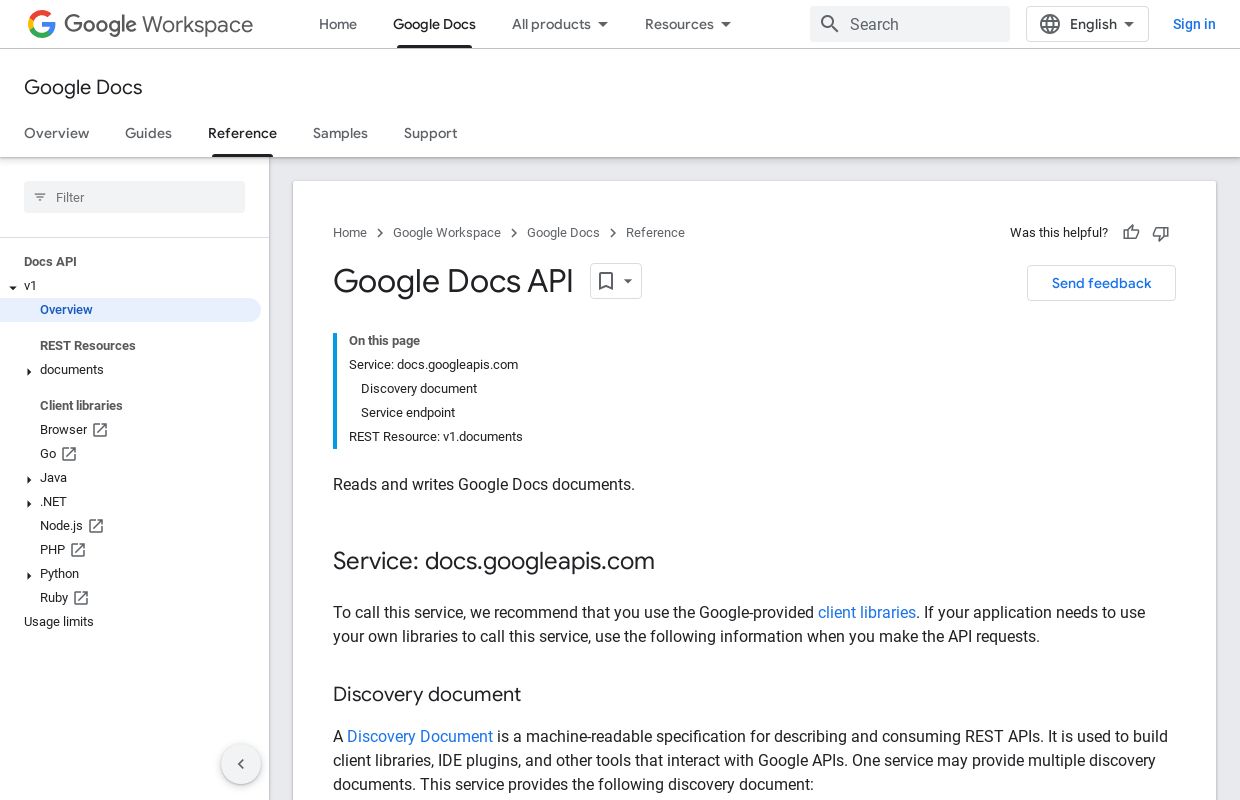The width and height of the screenshot is (1240, 800).
Task: Click the globe language icon
Action: (1050, 24)
